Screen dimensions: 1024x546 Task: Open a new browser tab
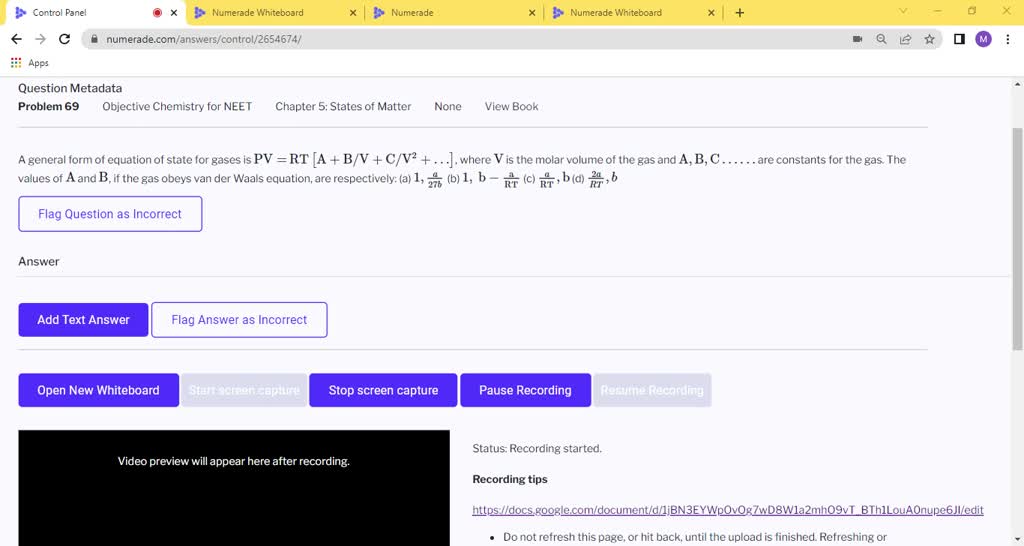pos(739,13)
